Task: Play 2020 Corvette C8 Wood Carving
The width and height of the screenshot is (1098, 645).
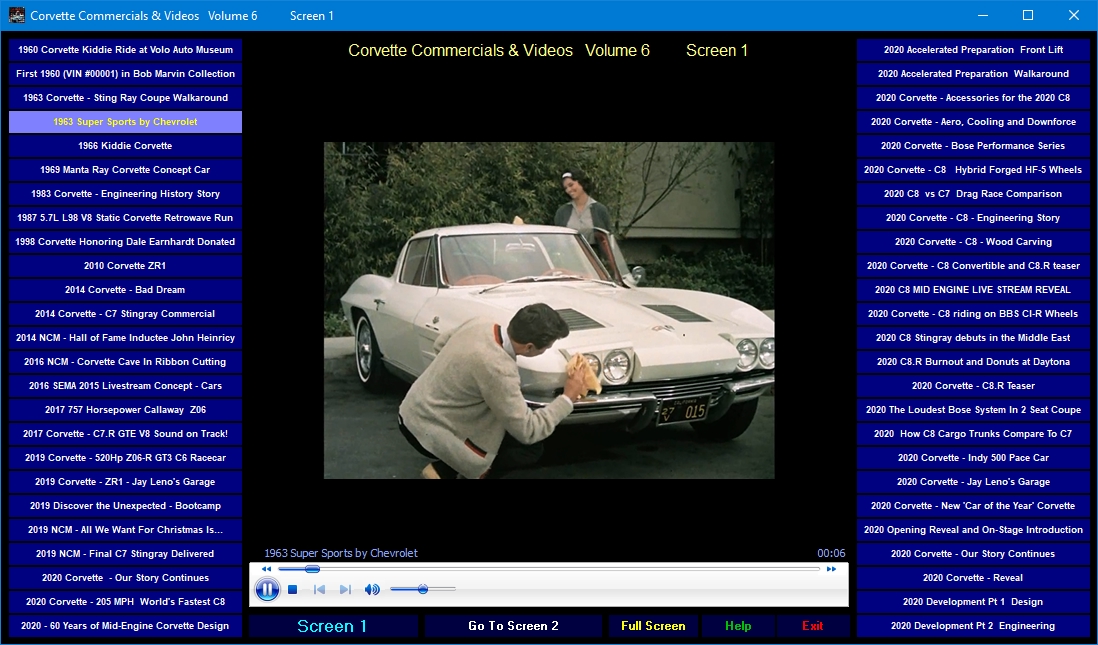Action: click(x=973, y=242)
